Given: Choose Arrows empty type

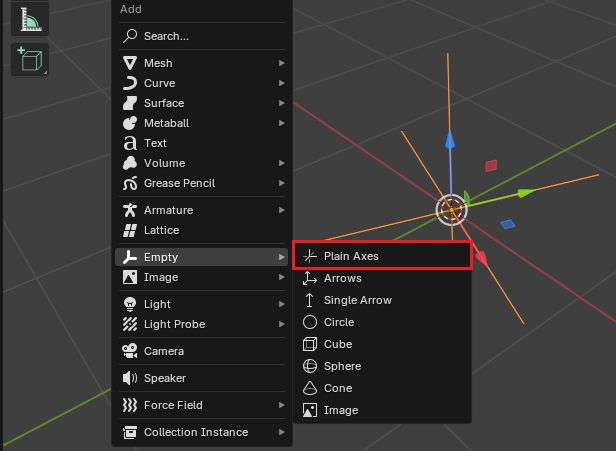Looking at the screenshot, I should [x=382, y=278].
